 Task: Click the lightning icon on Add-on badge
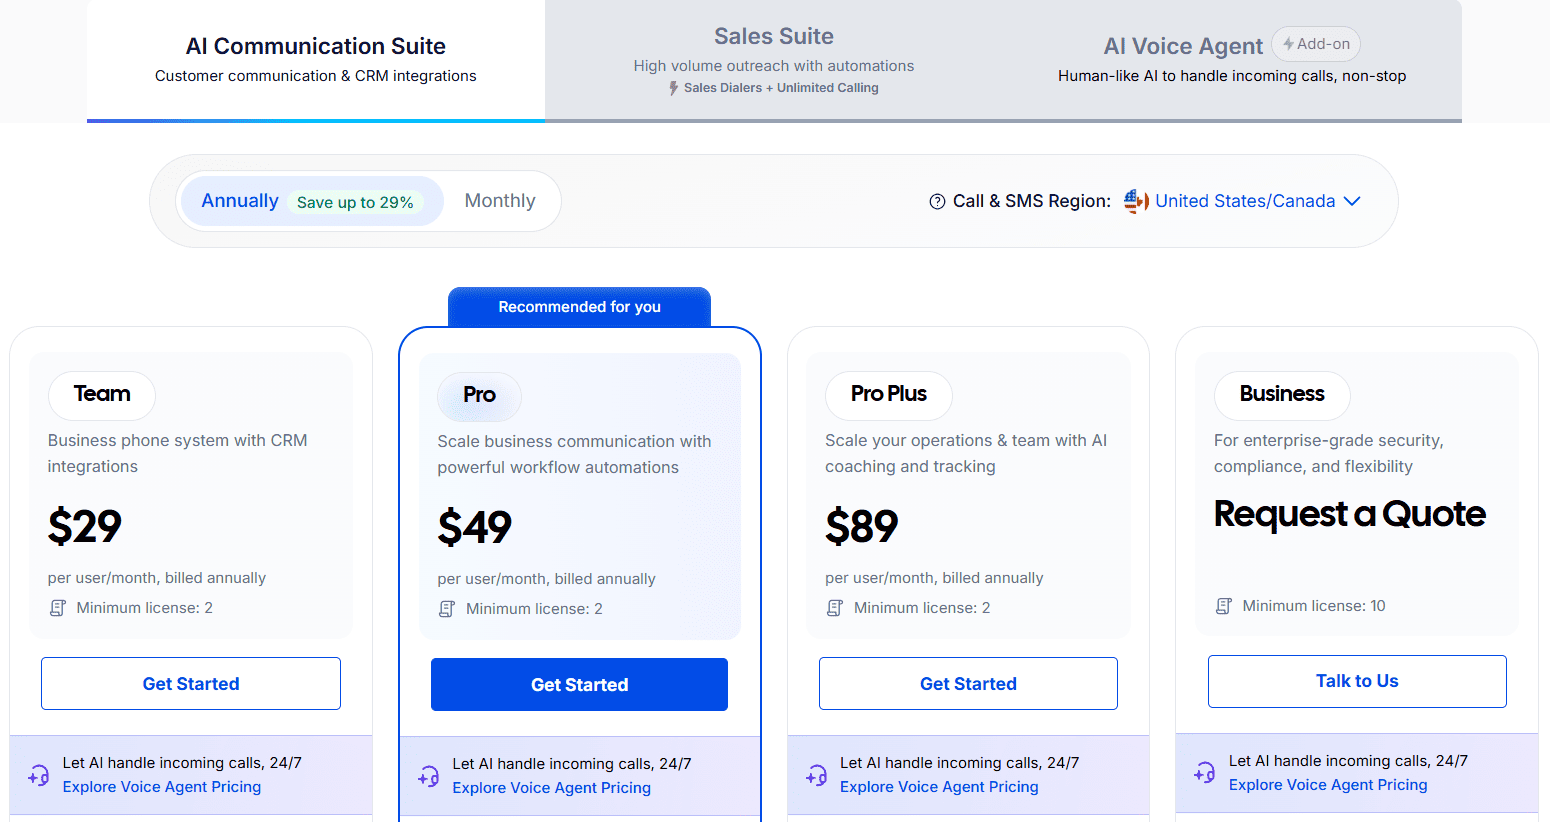[1289, 44]
